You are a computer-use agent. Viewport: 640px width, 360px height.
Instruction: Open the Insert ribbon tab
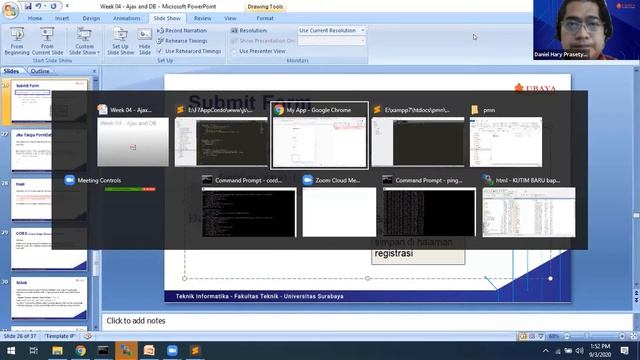(62, 18)
